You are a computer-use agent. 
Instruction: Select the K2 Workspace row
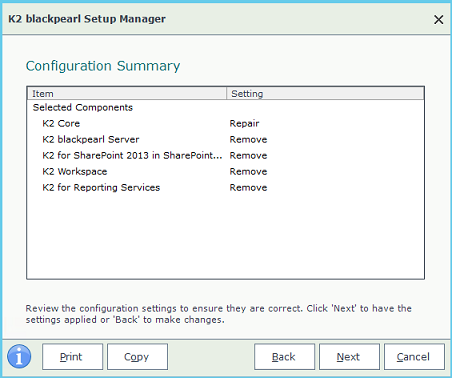(225, 171)
